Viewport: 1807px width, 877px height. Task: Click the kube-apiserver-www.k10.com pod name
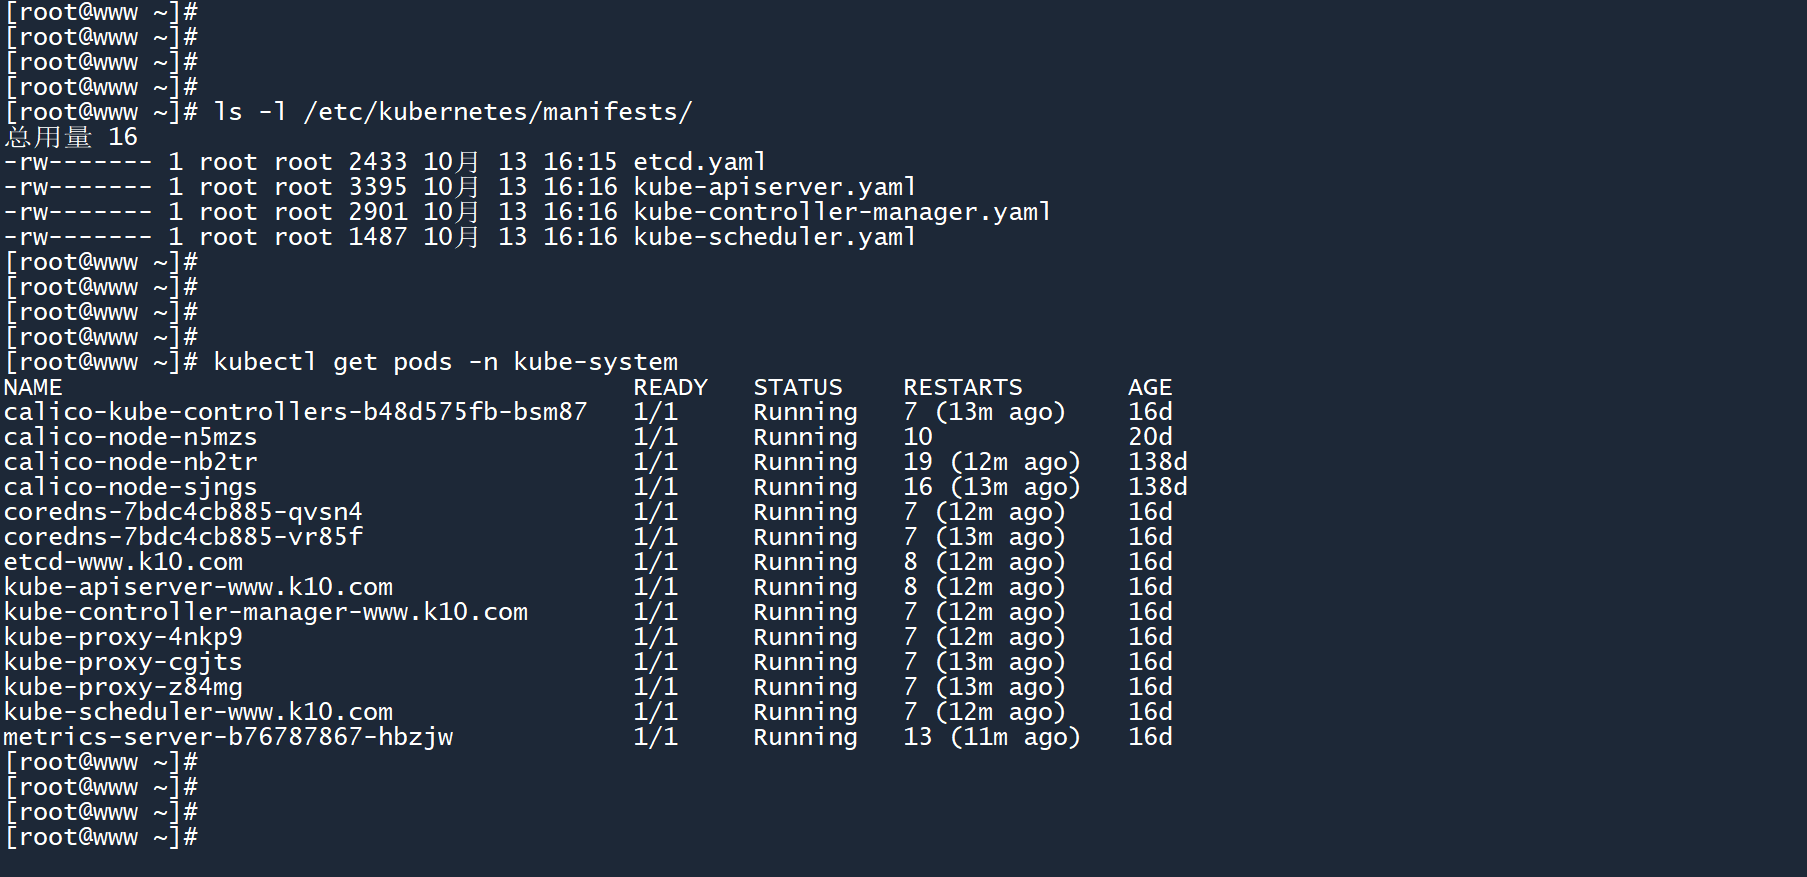tap(198, 587)
